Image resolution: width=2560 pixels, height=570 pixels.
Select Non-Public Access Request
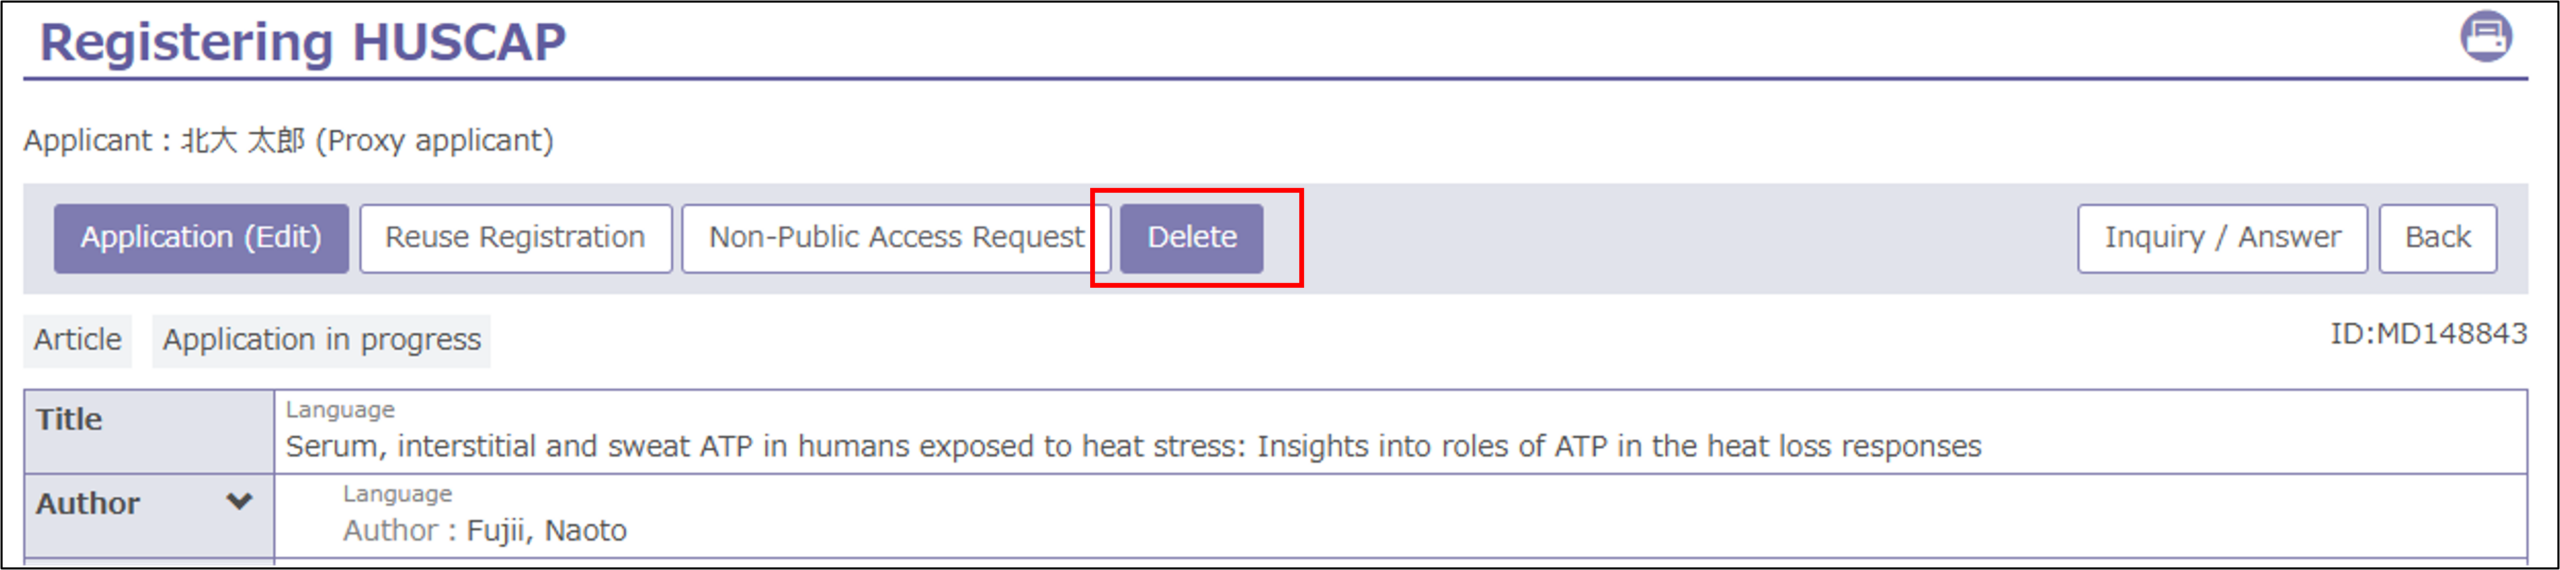896,238
